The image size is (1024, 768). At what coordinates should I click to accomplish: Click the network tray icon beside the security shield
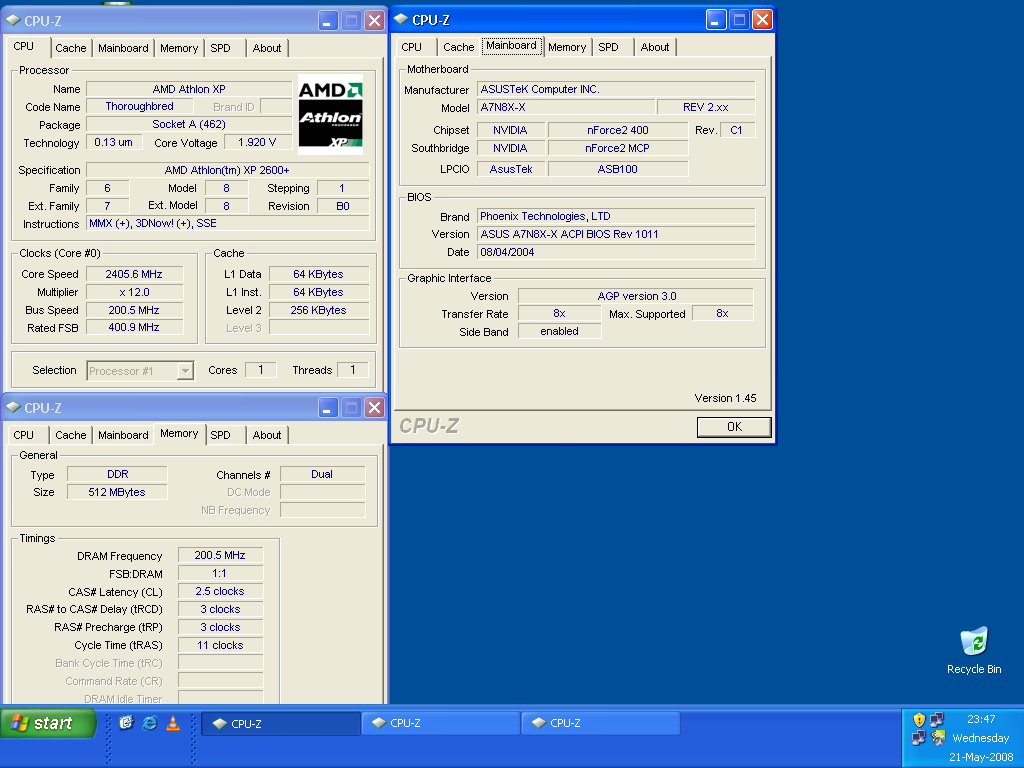[x=937, y=720]
